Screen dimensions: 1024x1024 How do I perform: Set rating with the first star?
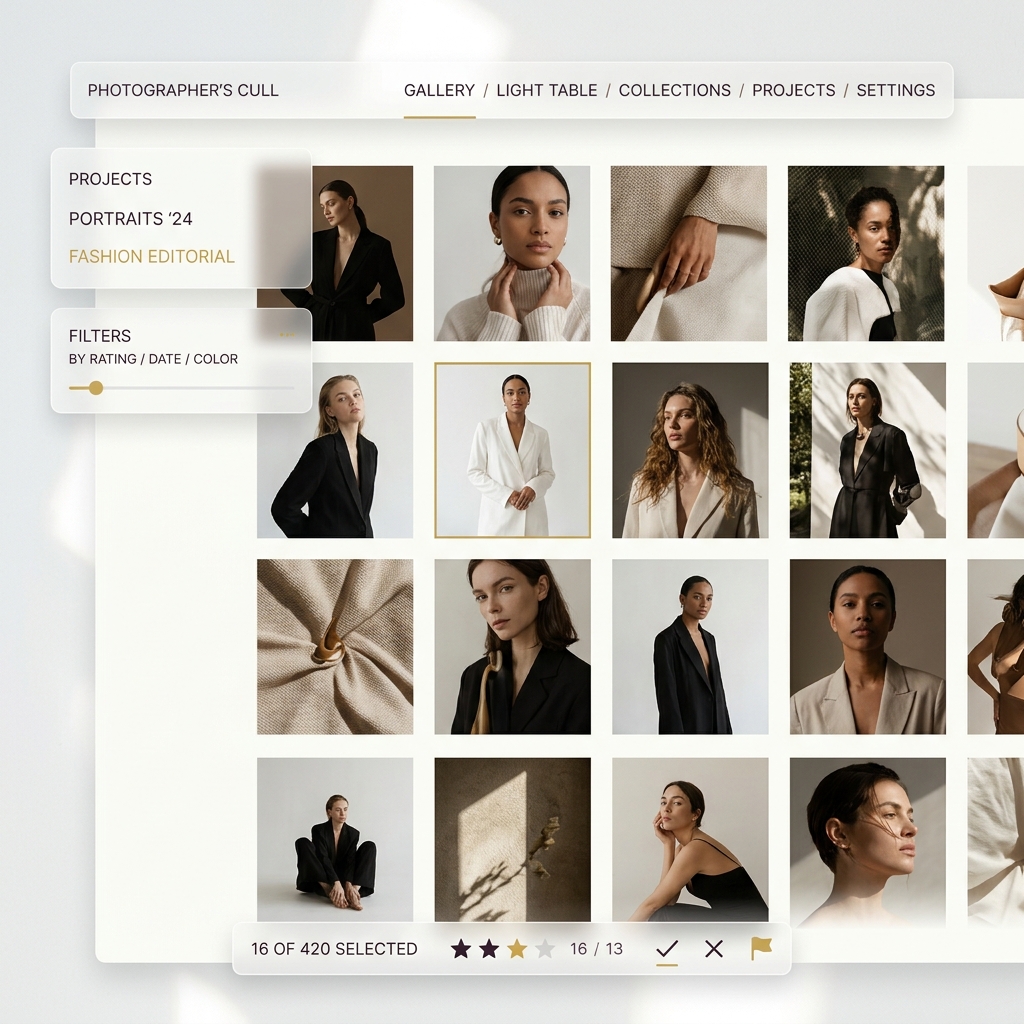point(461,948)
